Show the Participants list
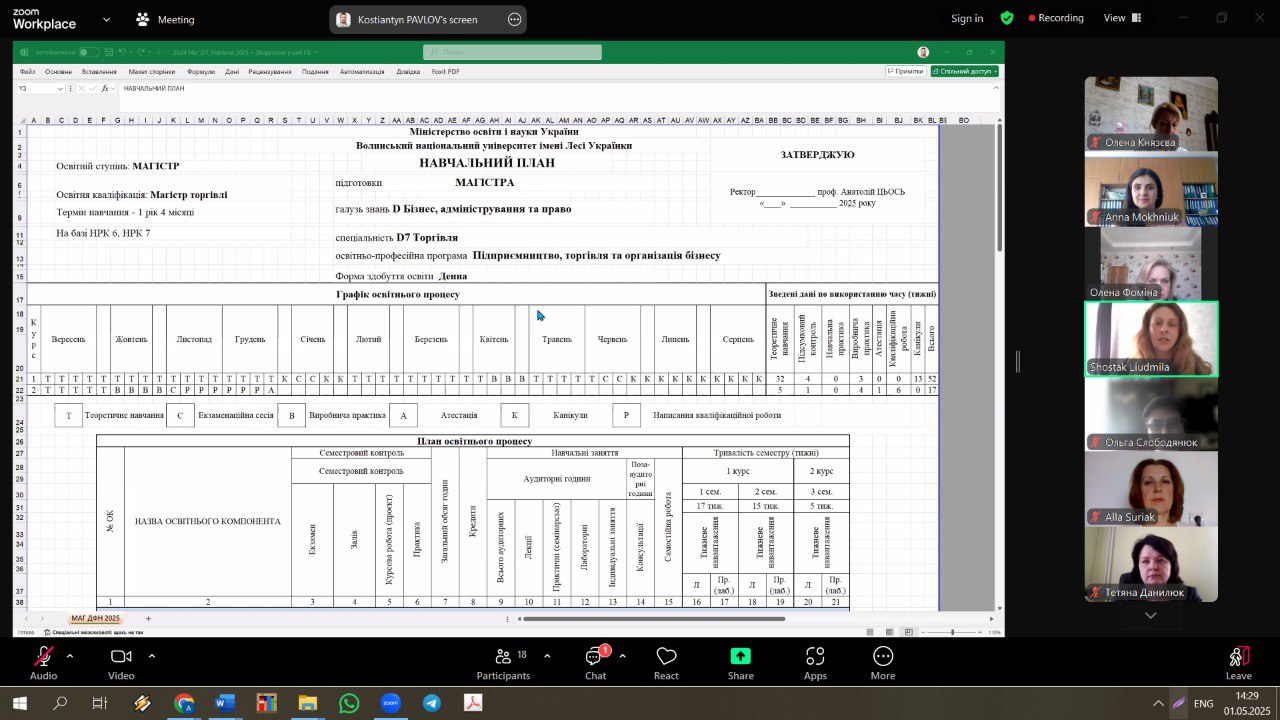 (x=503, y=663)
